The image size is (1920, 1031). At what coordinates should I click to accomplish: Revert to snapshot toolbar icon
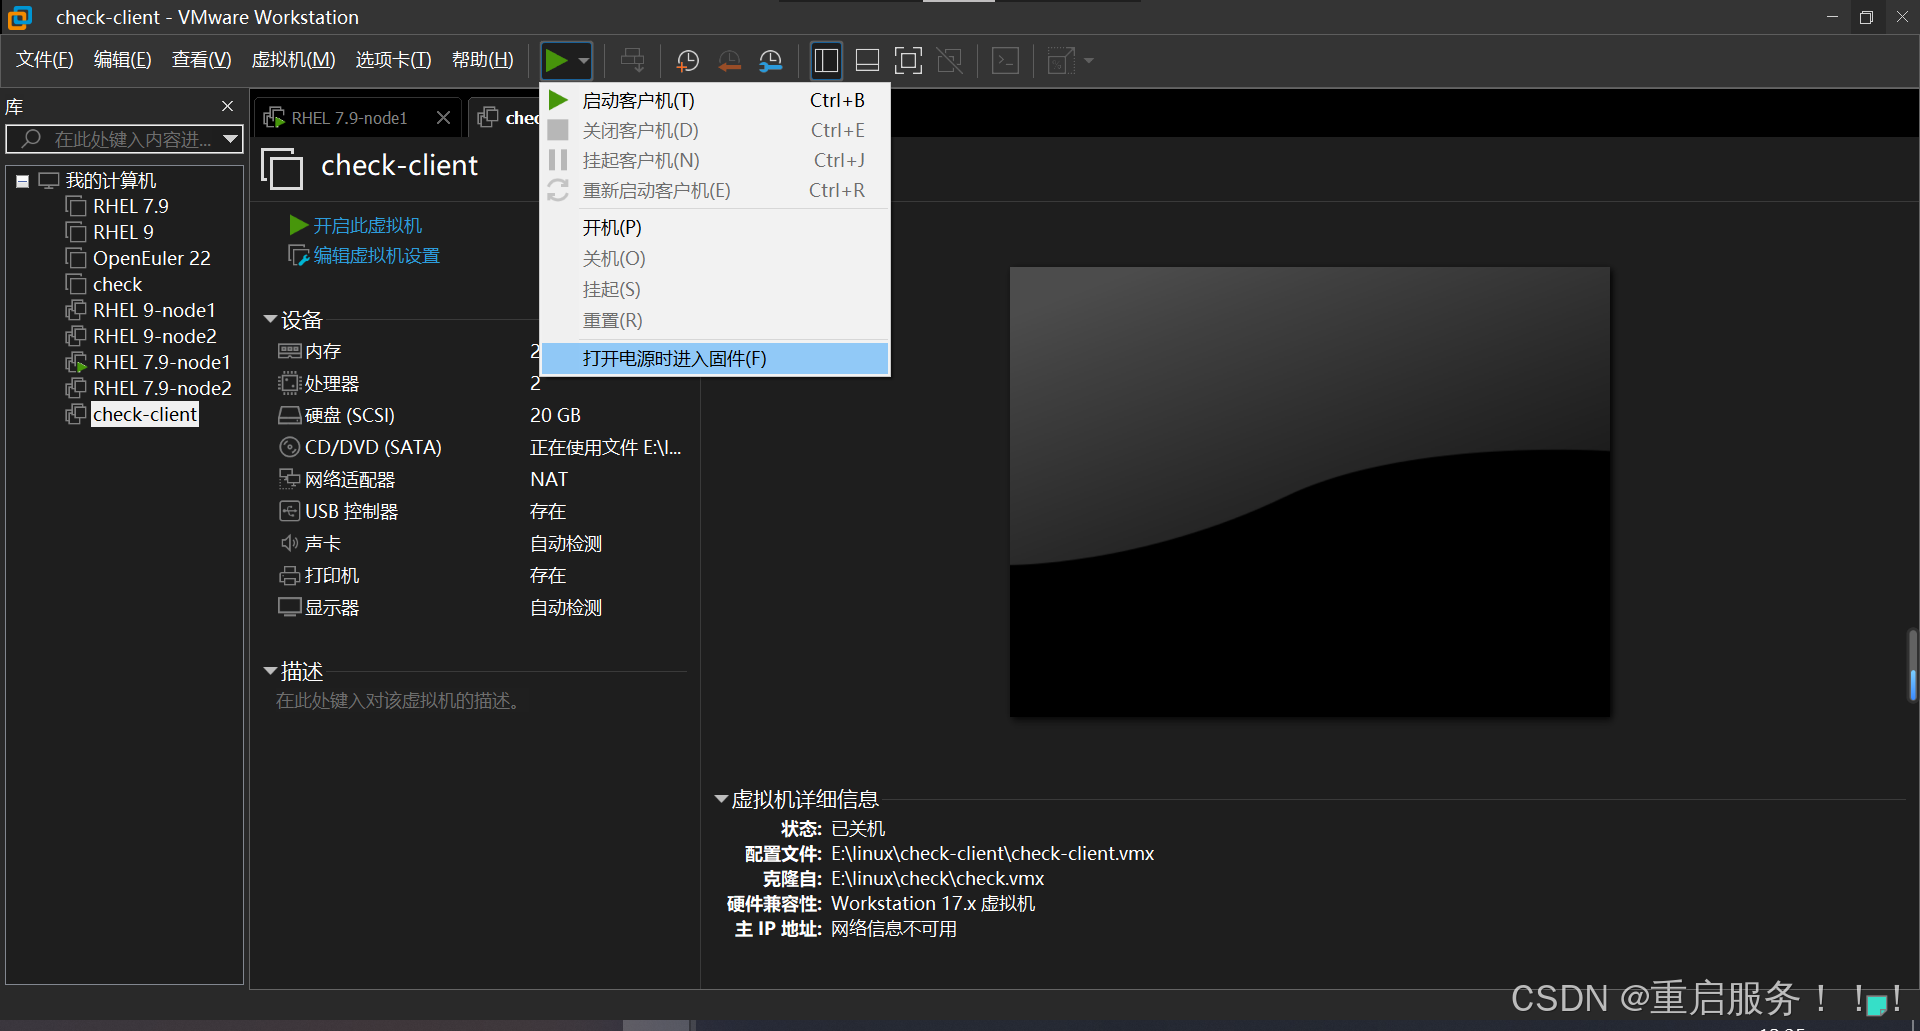pyautogui.click(x=730, y=61)
